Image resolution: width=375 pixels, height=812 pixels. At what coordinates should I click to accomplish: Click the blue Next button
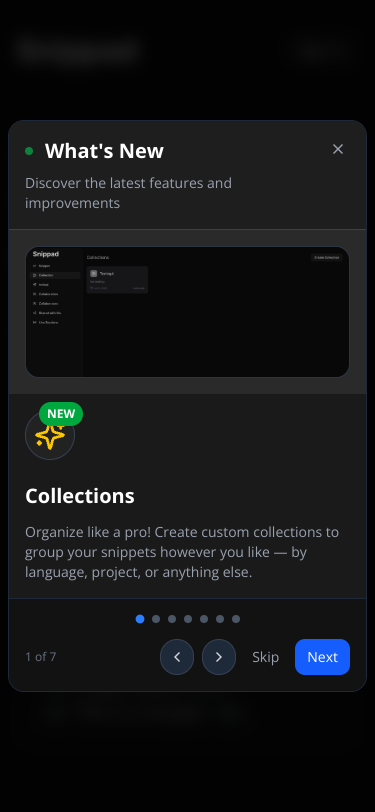coord(323,657)
